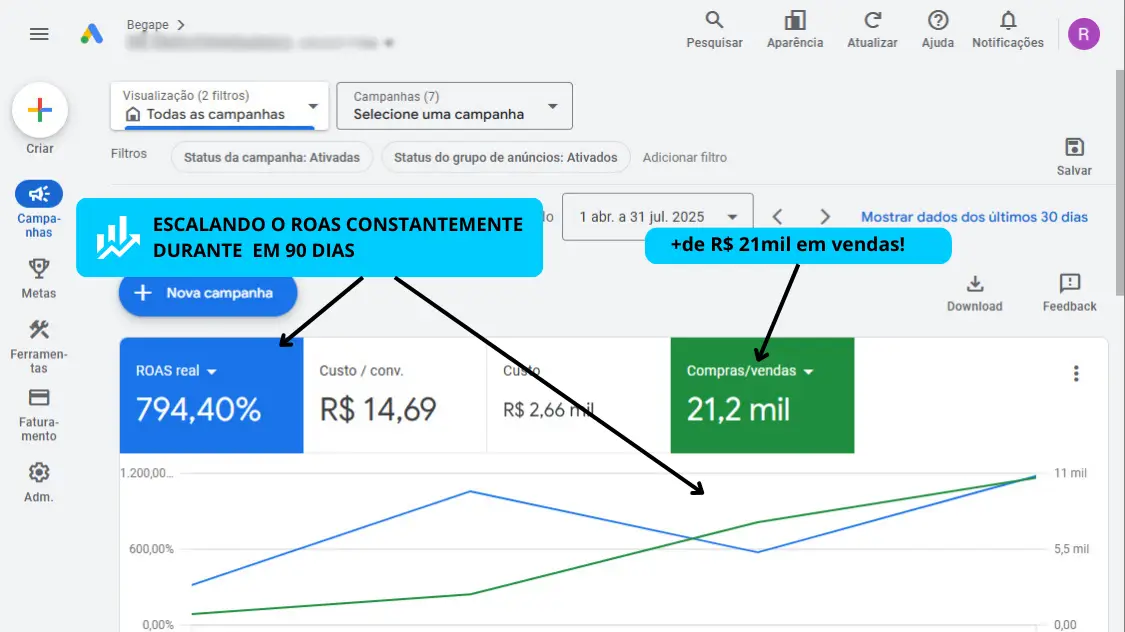This screenshot has width=1125, height=632.
Task: Open Ferramentas in the sidebar
Action: [39, 343]
